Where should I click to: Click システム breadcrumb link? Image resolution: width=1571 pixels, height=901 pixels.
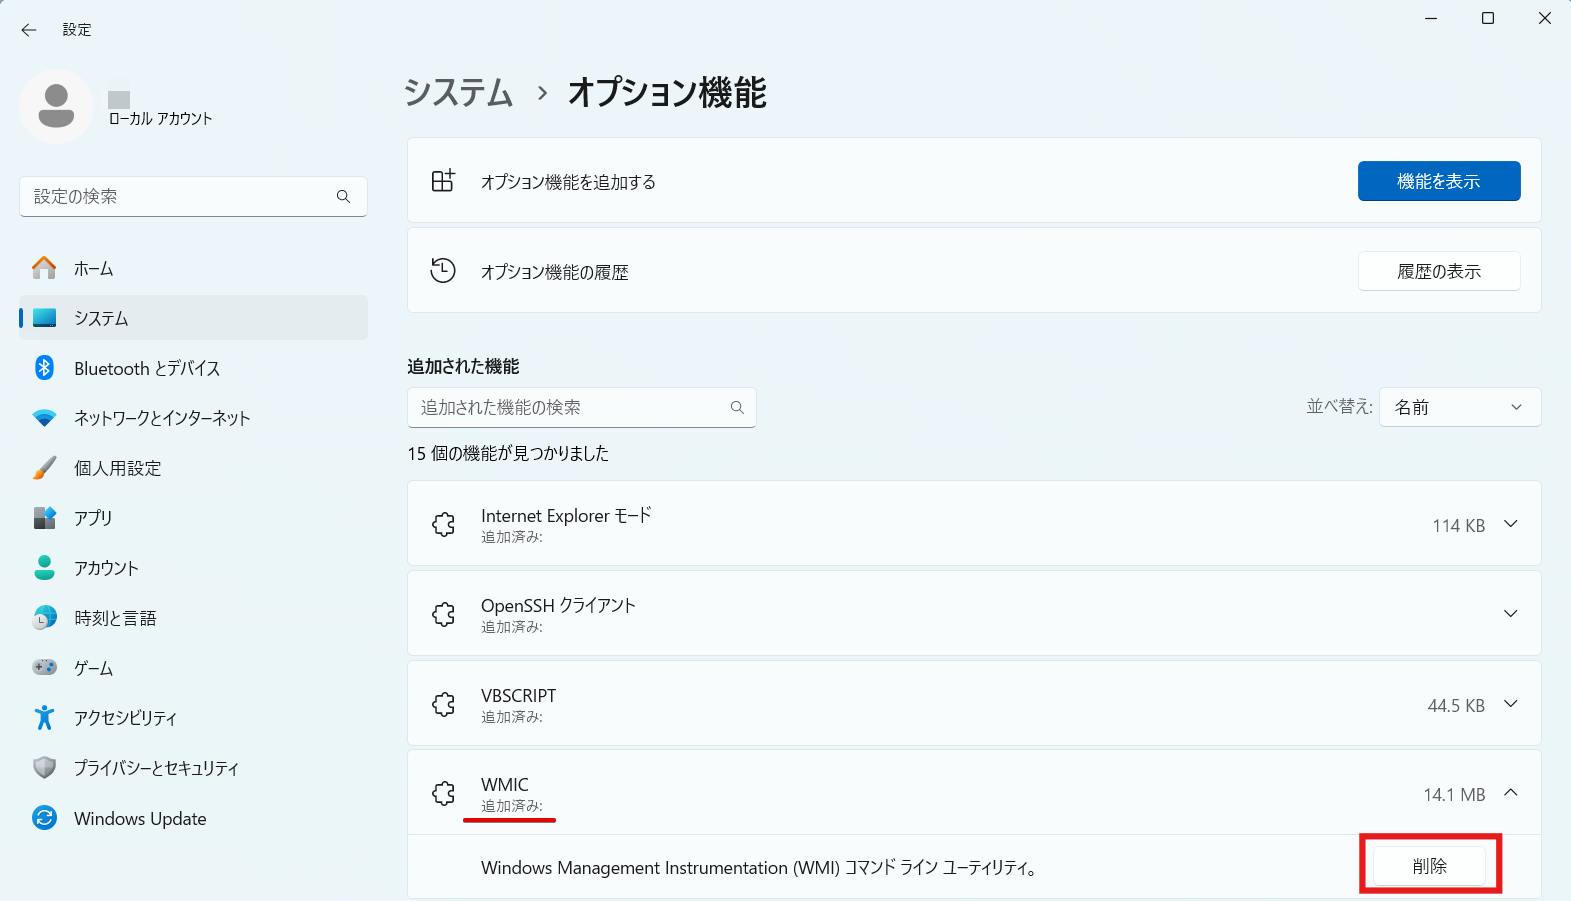(x=458, y=92)
